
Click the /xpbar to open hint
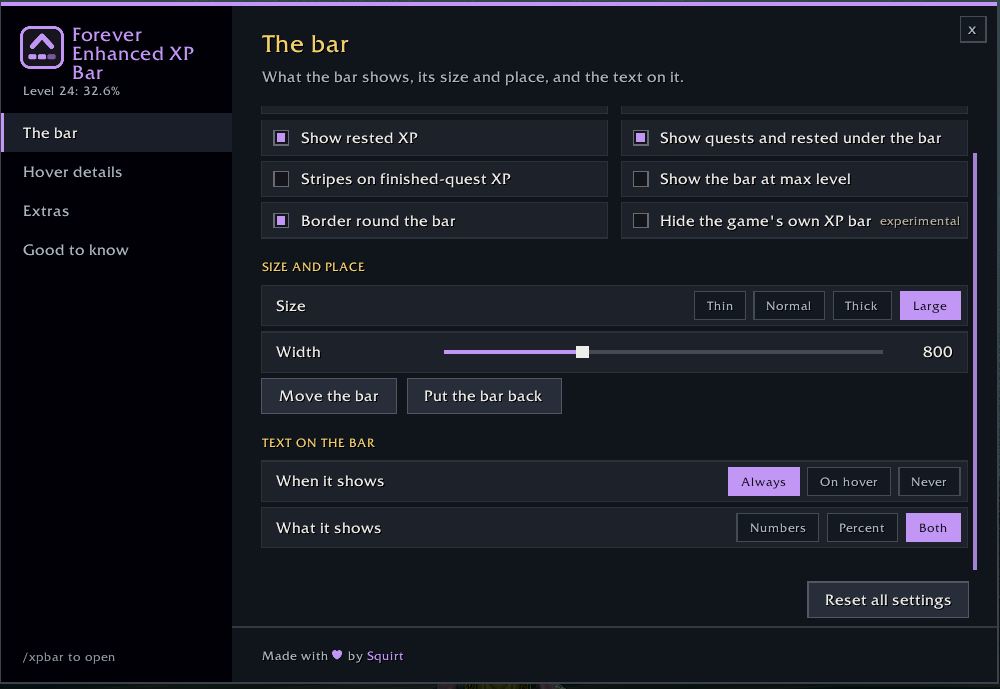(69, 657)
